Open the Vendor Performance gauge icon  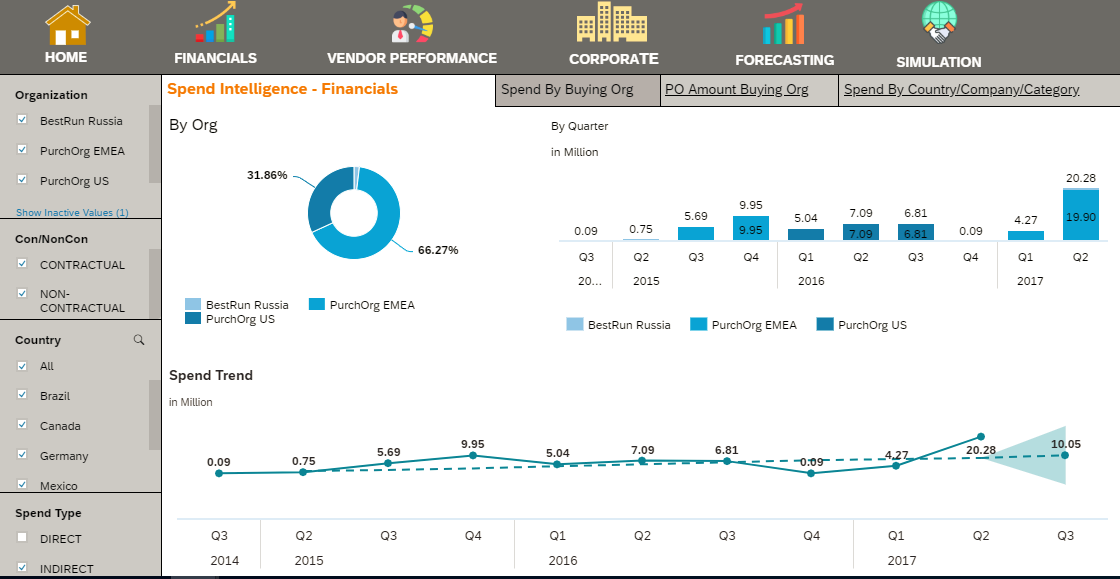click(x=411, y=24)
